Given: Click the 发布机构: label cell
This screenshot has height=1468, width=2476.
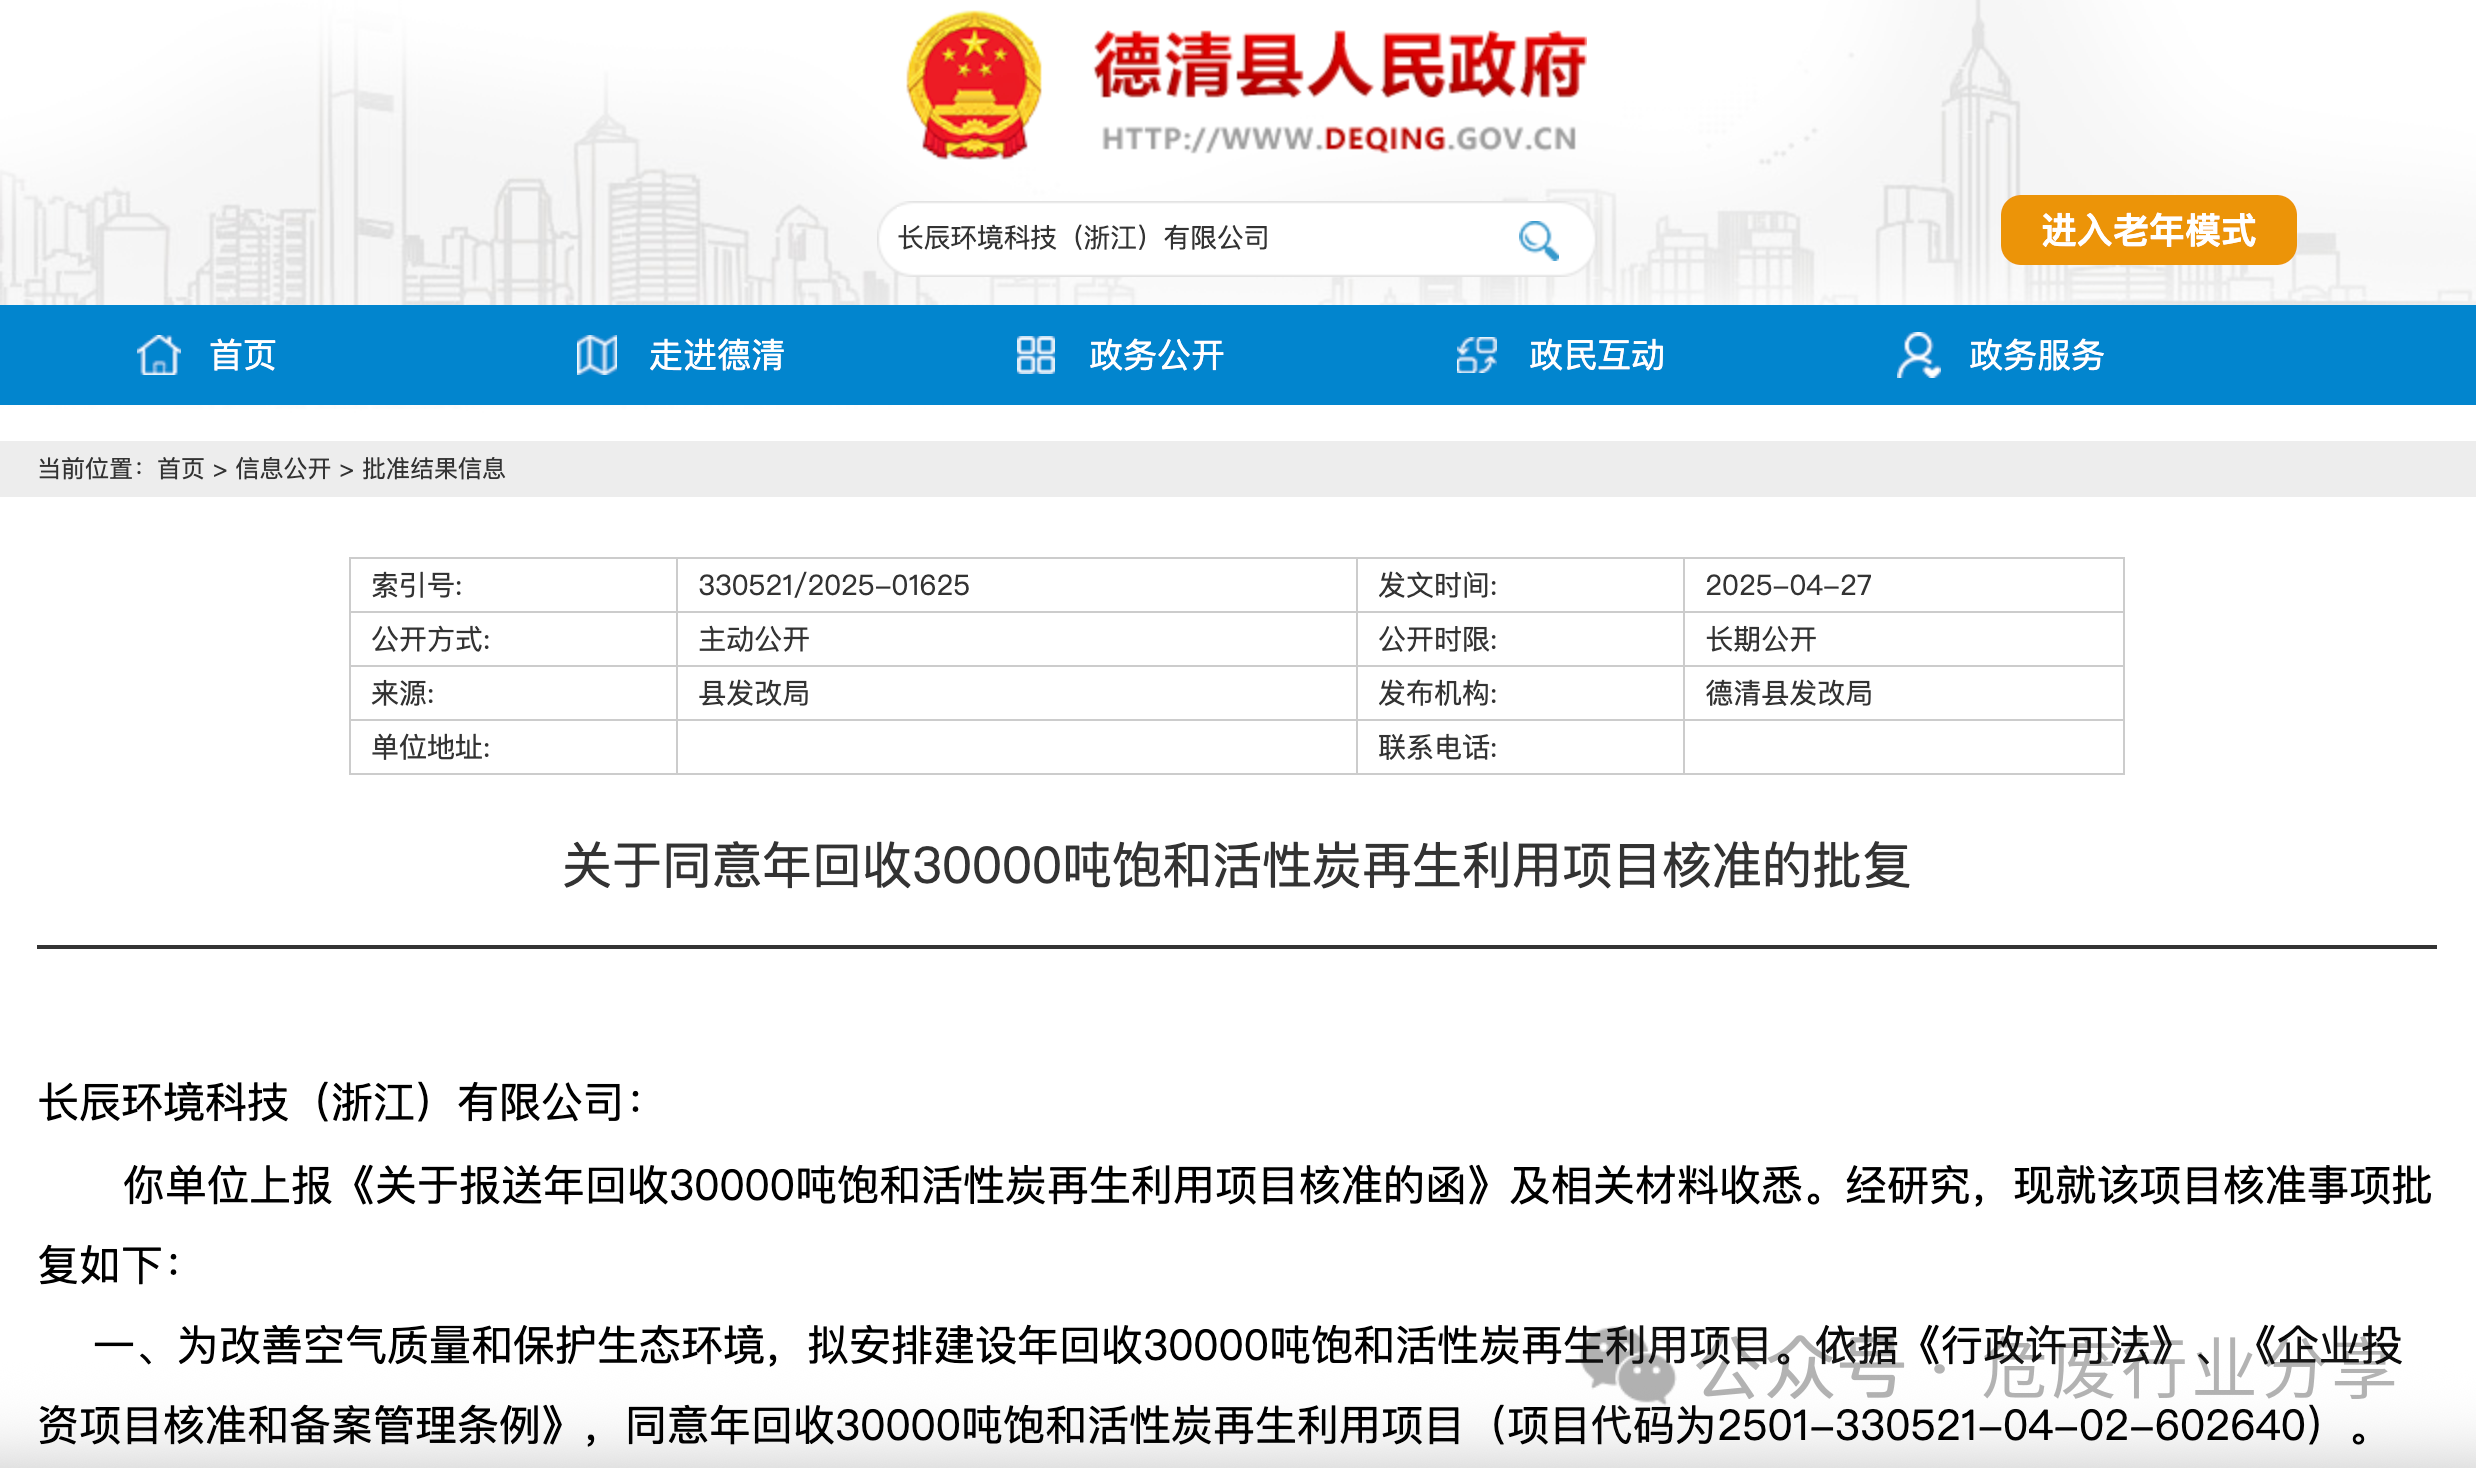Looking at the screenshot, I should 1520,693.
